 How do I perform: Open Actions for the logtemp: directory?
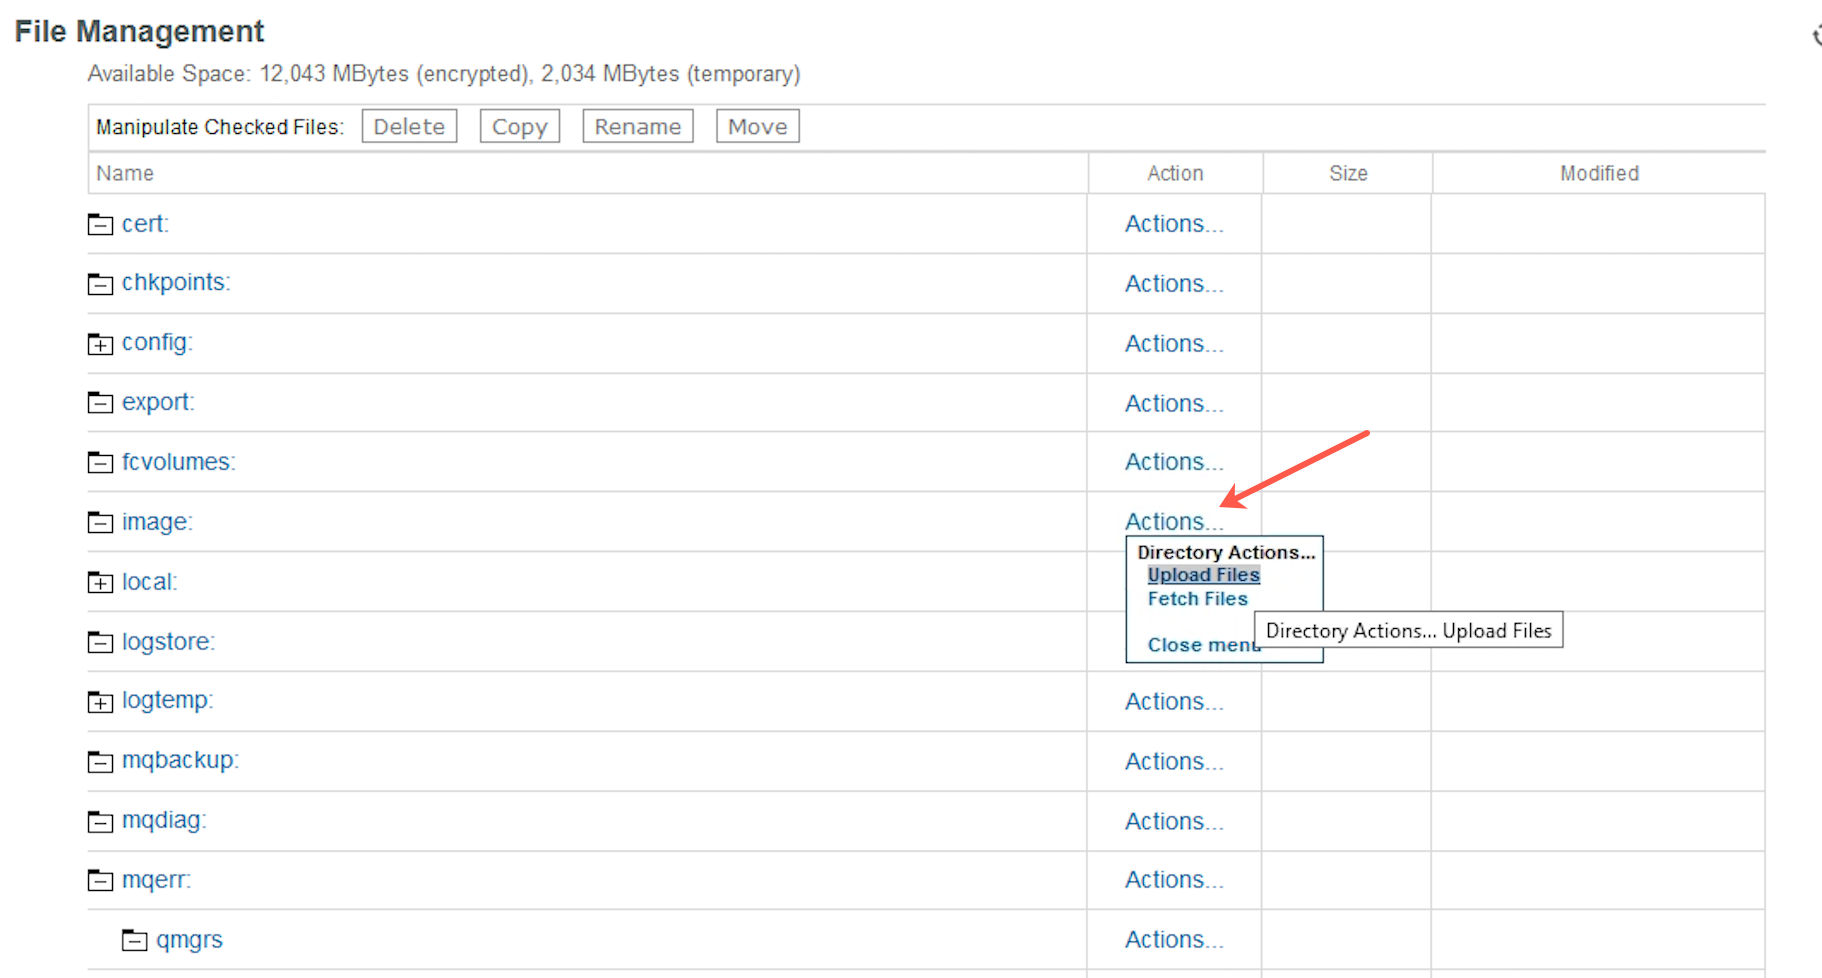coord(1174,702)
